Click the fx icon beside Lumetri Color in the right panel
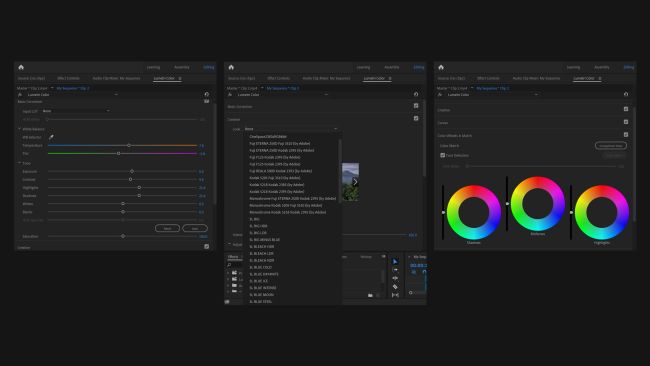This screenshot has width=650, height=366. coord(440,95)
